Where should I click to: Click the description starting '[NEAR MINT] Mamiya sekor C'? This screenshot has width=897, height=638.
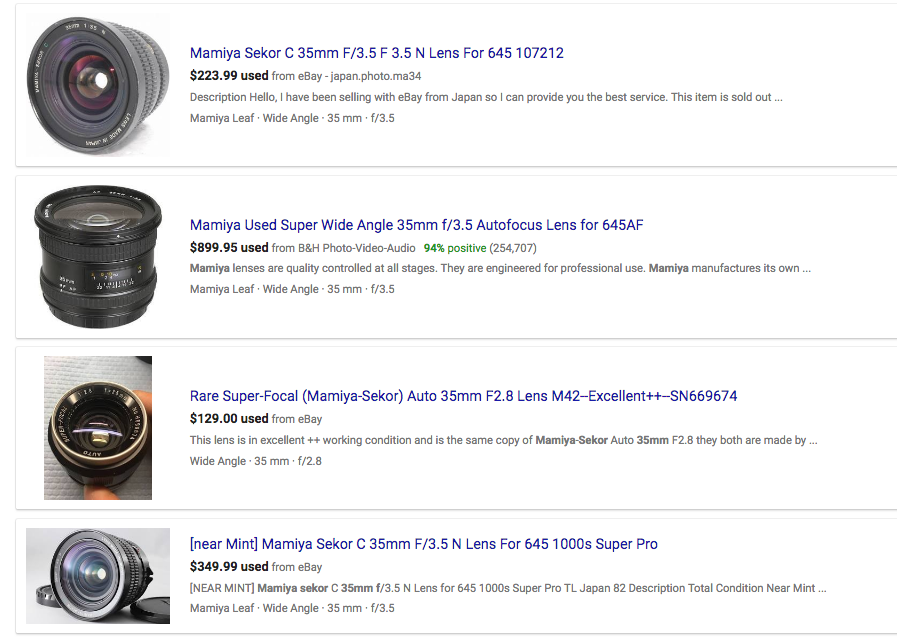[508, 588]
